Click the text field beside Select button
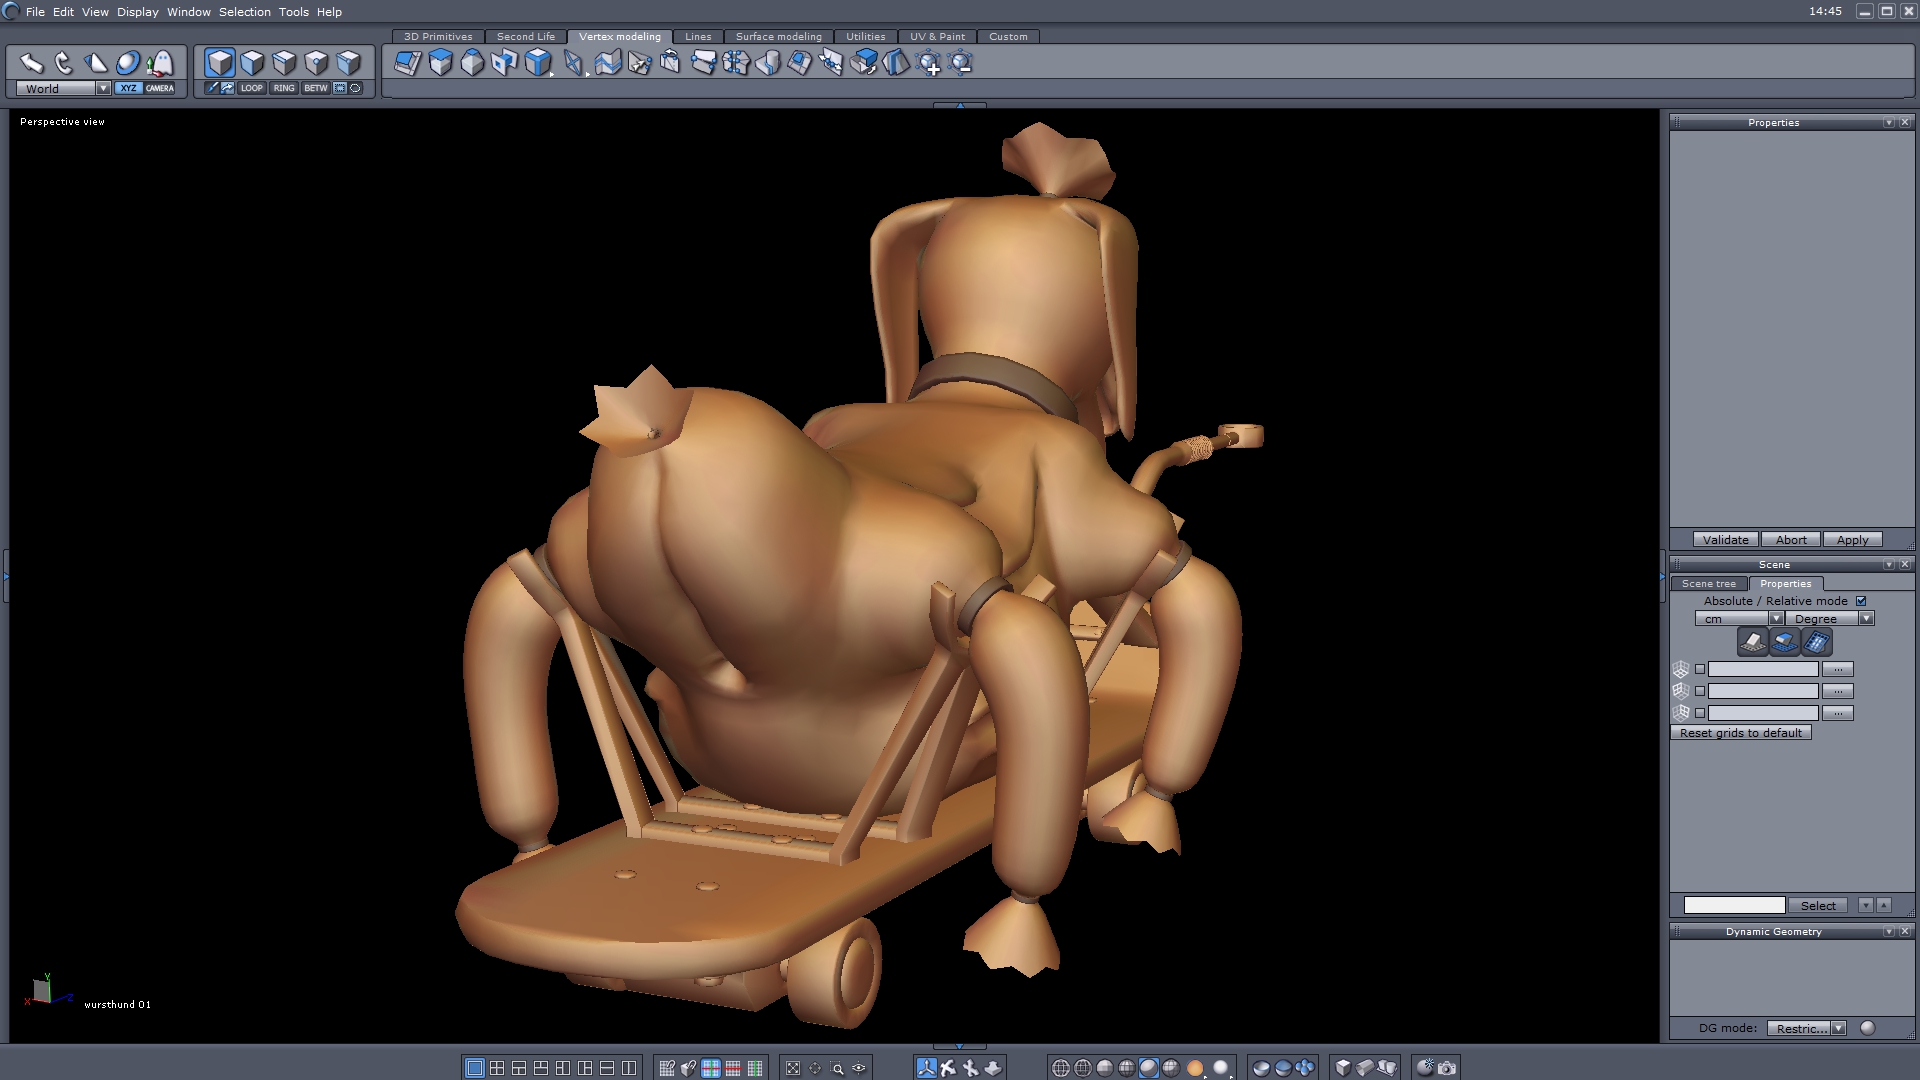This screenshot has height=1080, width=1920. 1734,905
